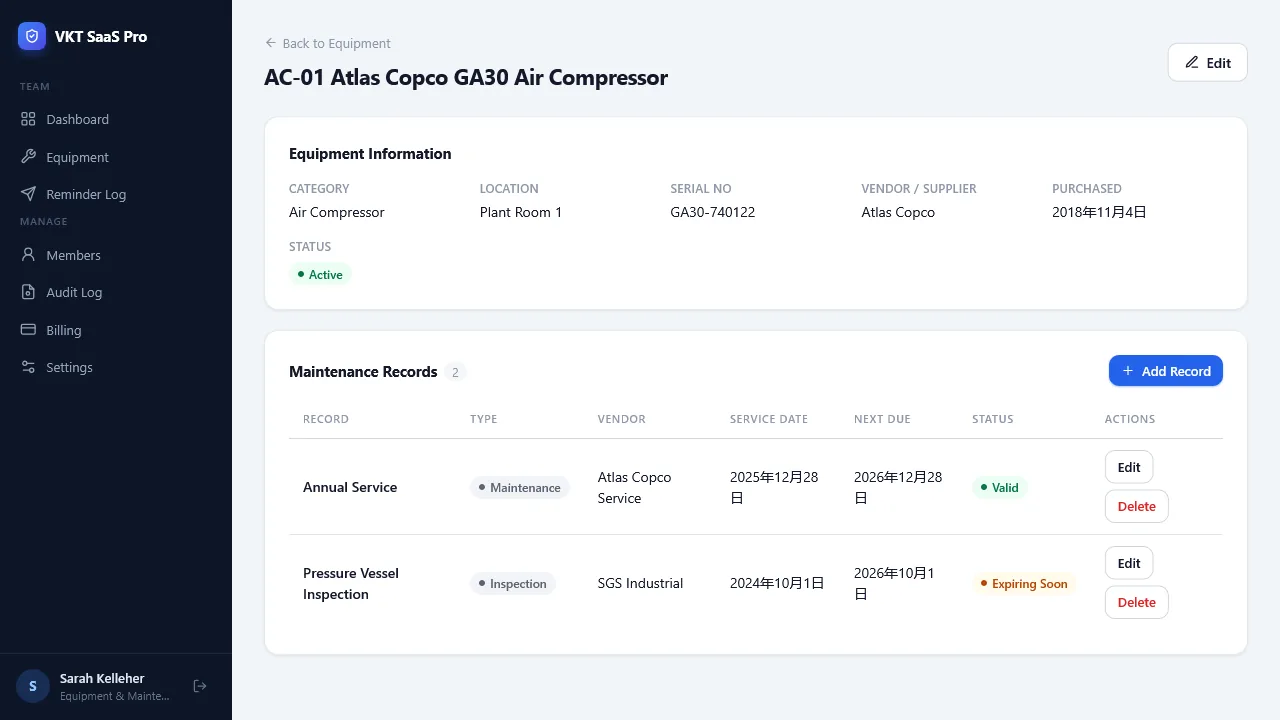
Task: Click the Active status badge
Action: 320,274
